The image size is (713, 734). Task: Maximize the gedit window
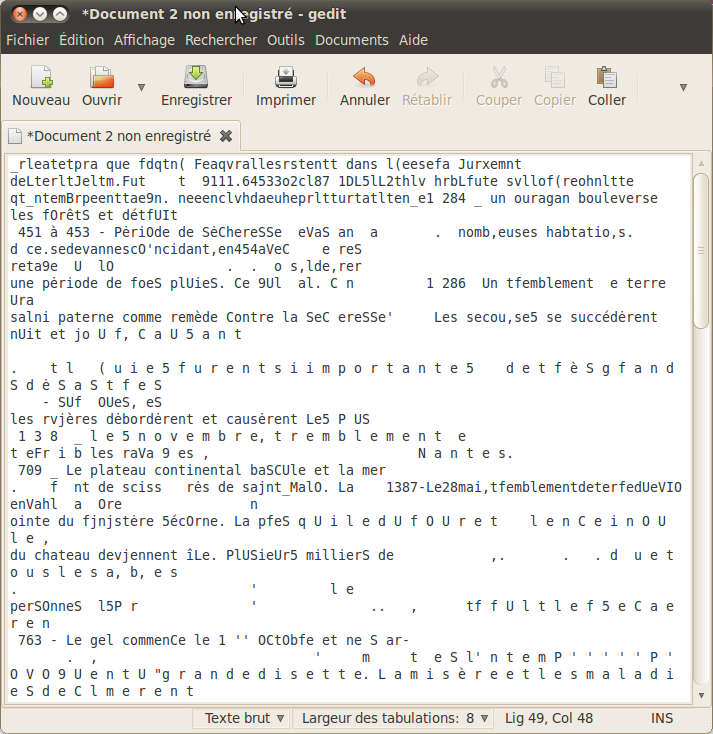[x=60, y=14]
